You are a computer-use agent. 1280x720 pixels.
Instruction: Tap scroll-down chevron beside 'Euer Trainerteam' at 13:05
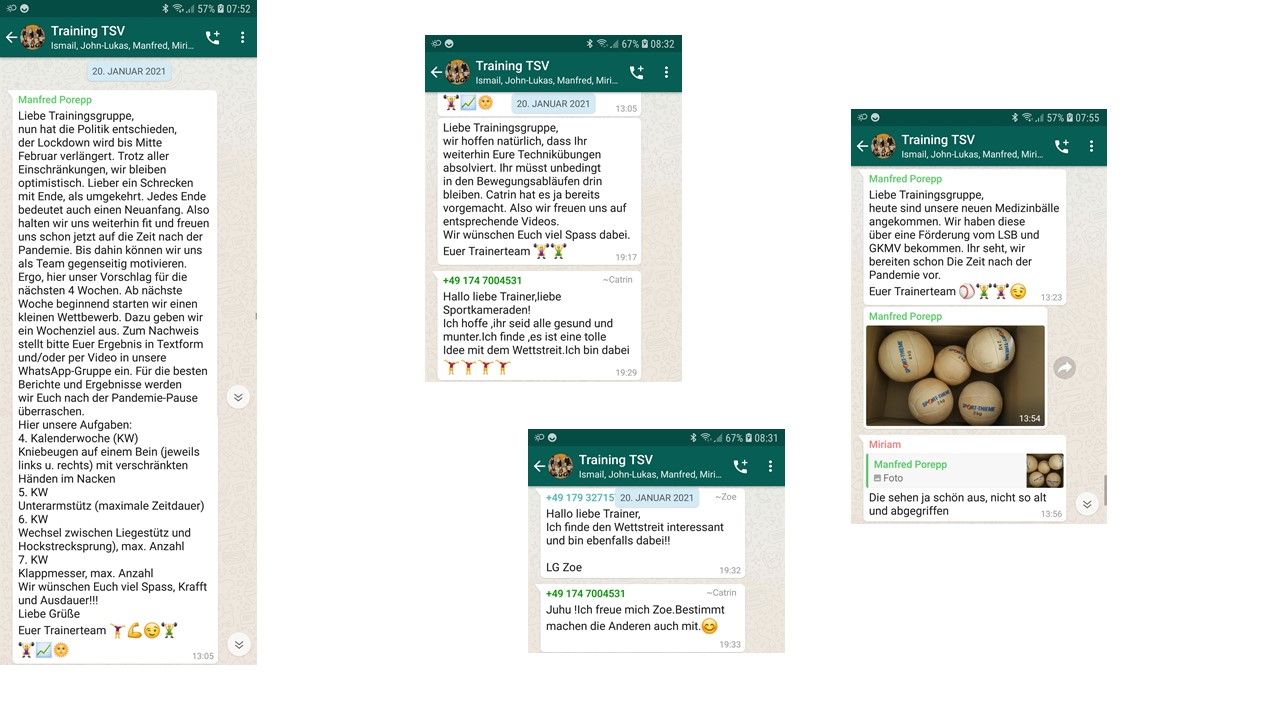238,644
